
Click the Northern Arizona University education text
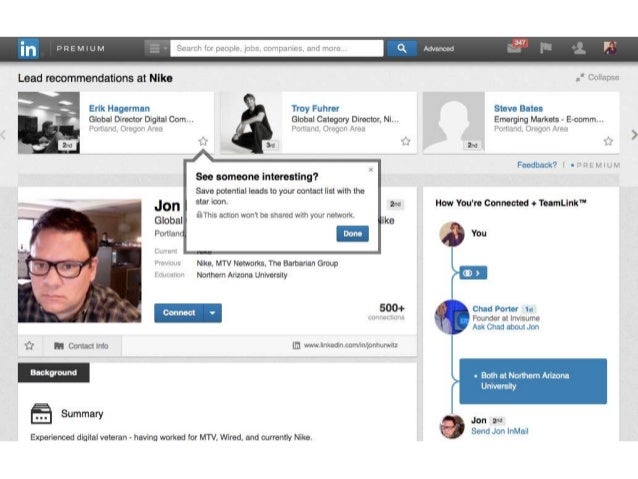tap(242, 275)
